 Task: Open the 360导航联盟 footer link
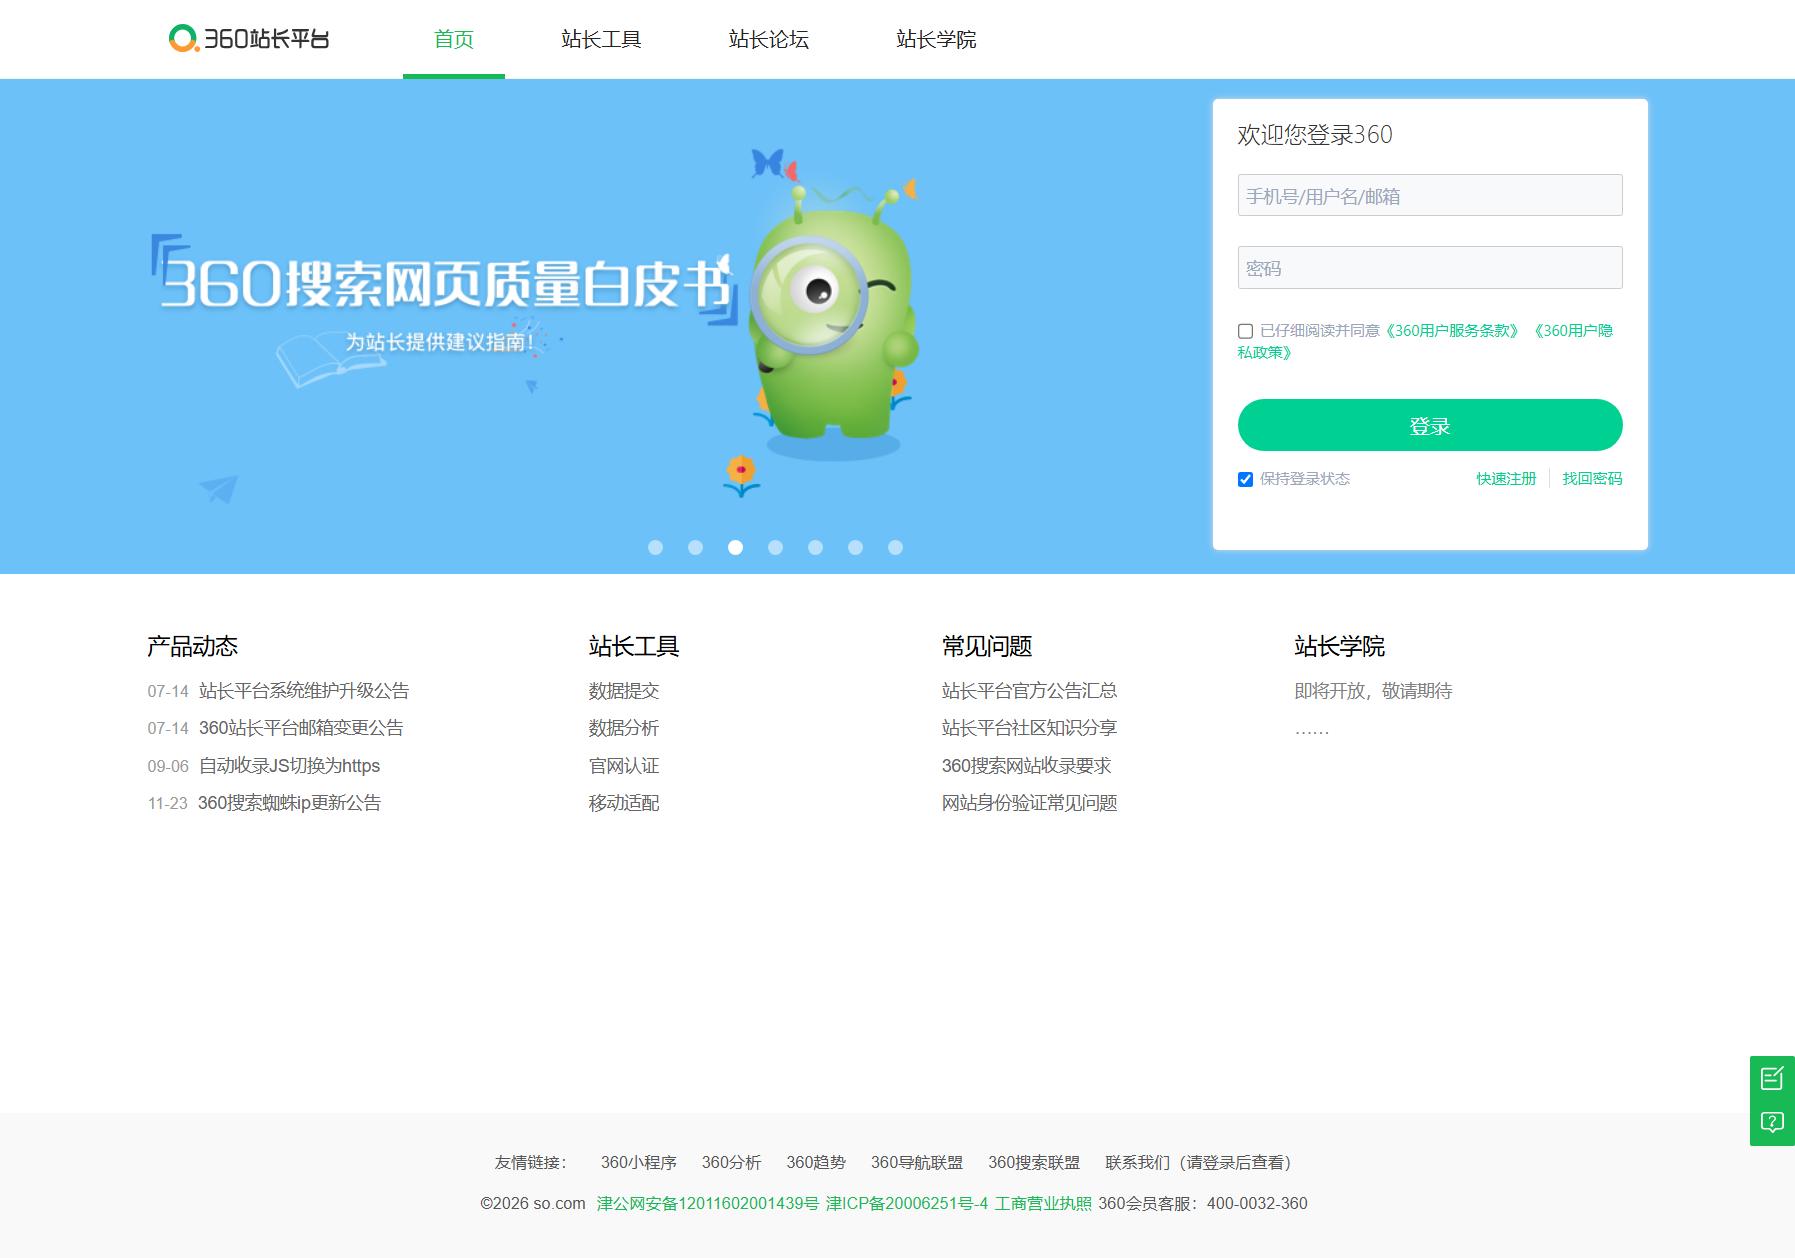click(x=917, y=1162)
